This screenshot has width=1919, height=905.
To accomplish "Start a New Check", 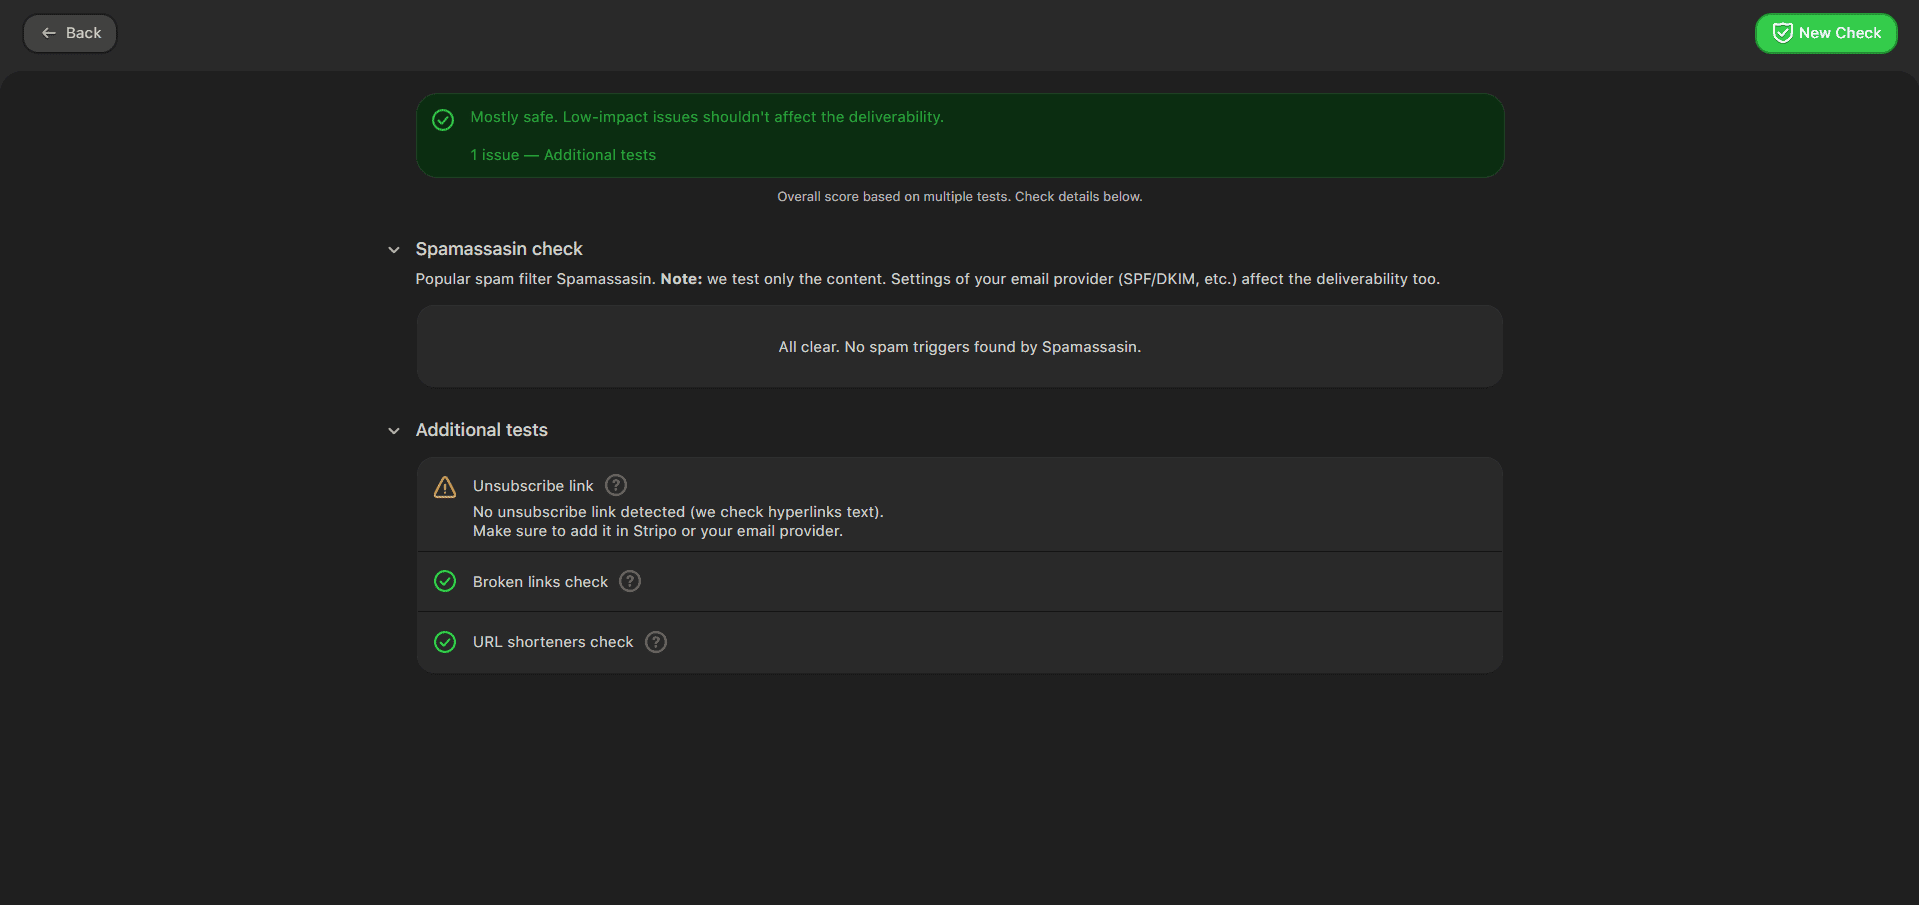I will [x=1826, y=33].
